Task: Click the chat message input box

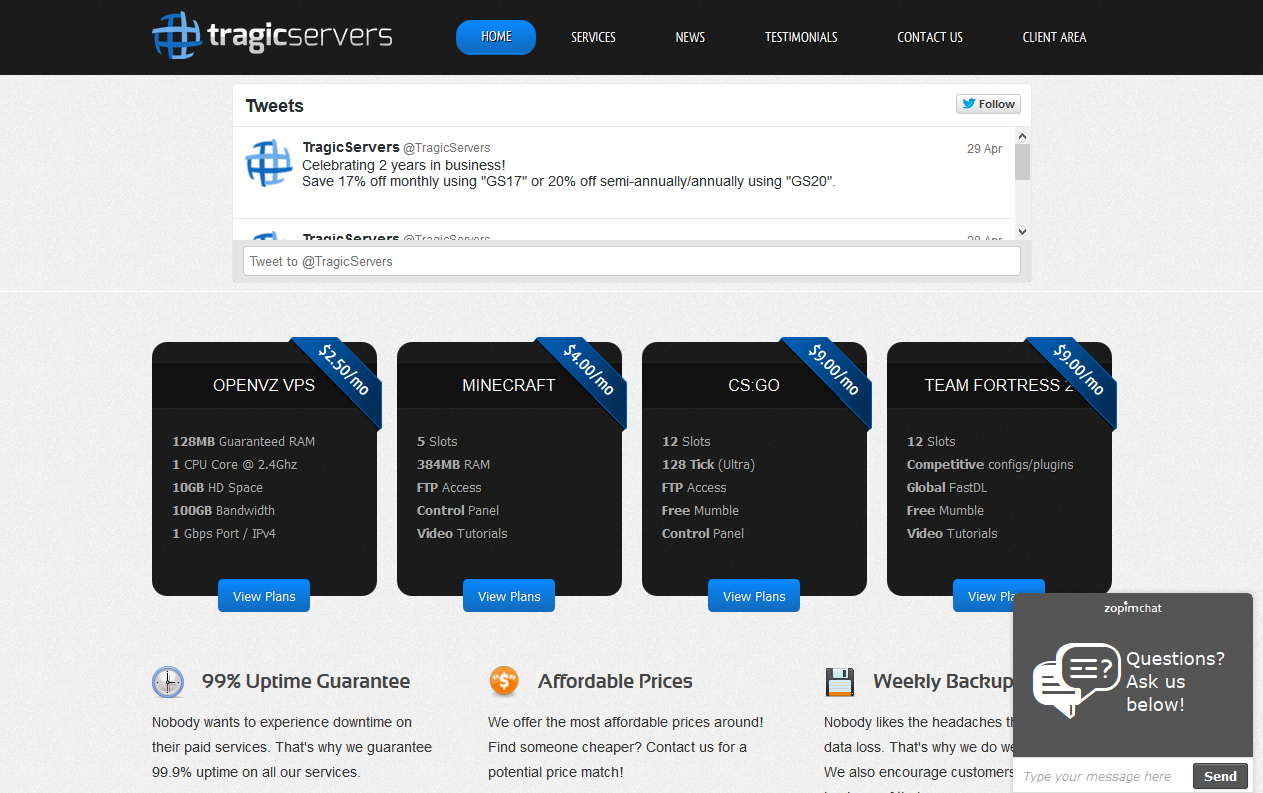Action: point(1103,776)
